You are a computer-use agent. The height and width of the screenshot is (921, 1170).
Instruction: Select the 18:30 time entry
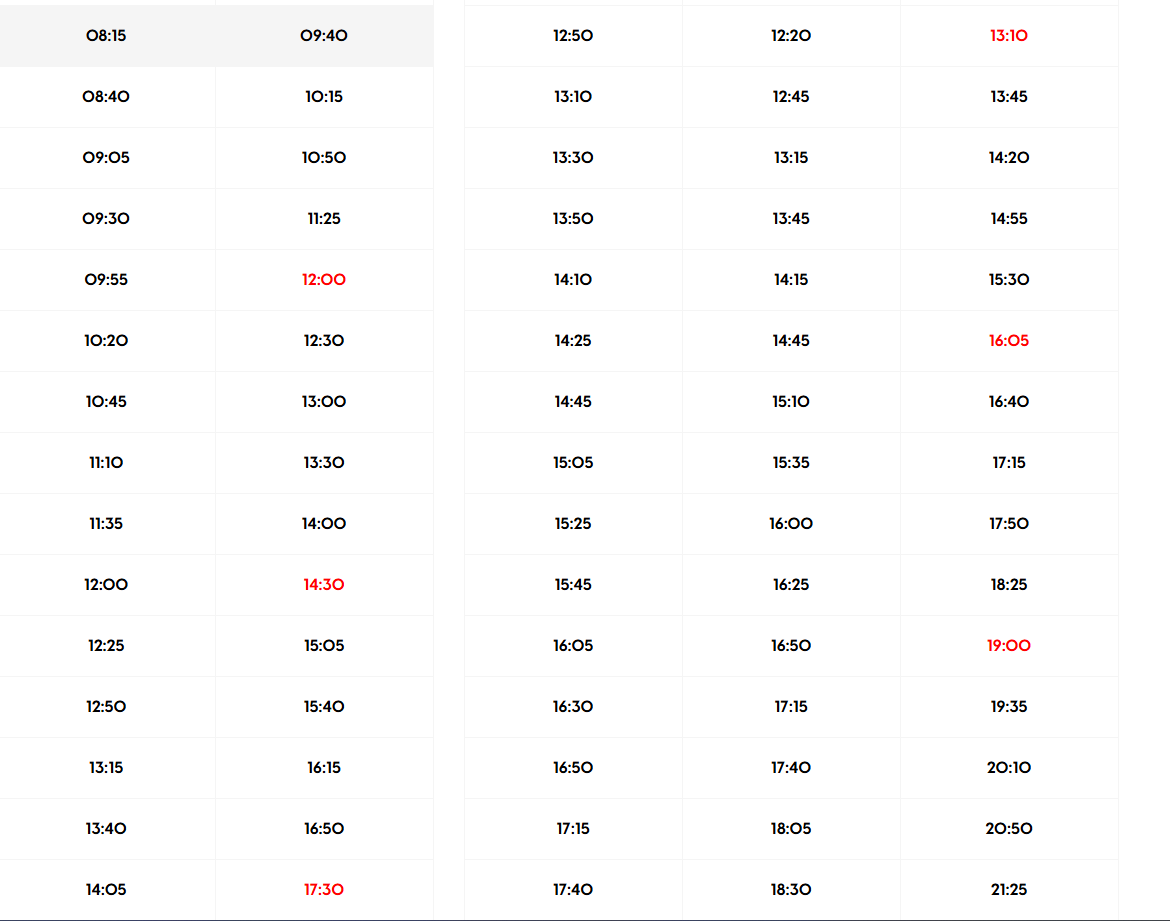791,890
